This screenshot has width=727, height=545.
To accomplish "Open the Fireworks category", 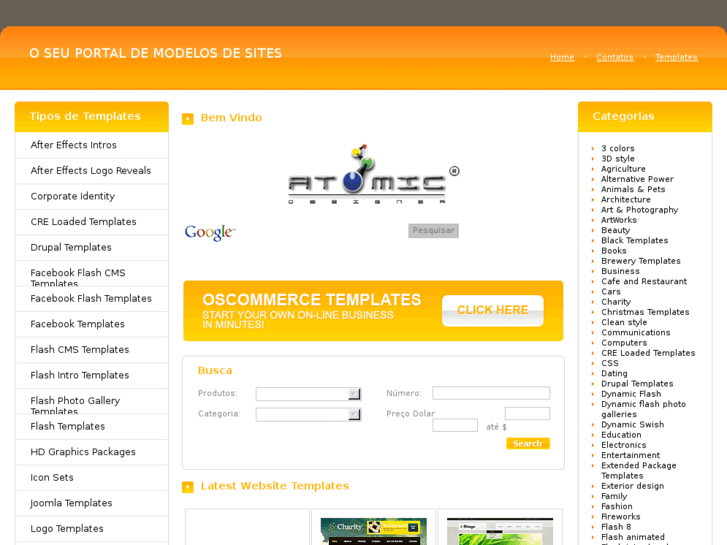I will coord(621,516).
